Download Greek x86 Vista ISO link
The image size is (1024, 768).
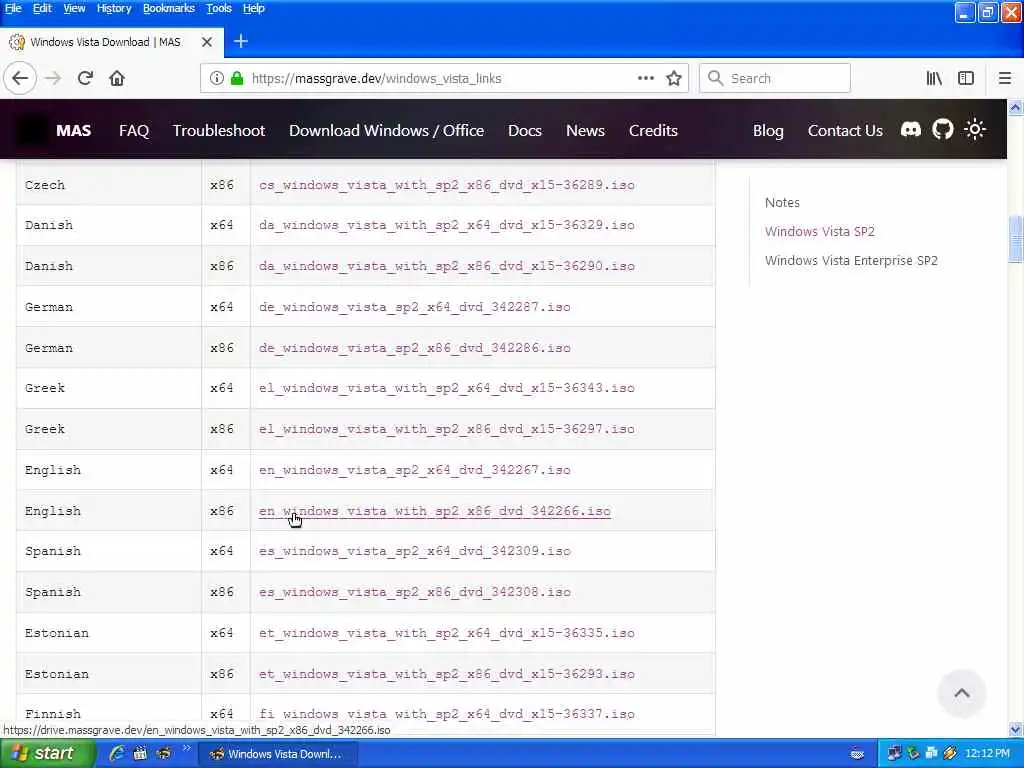[447, 429]
